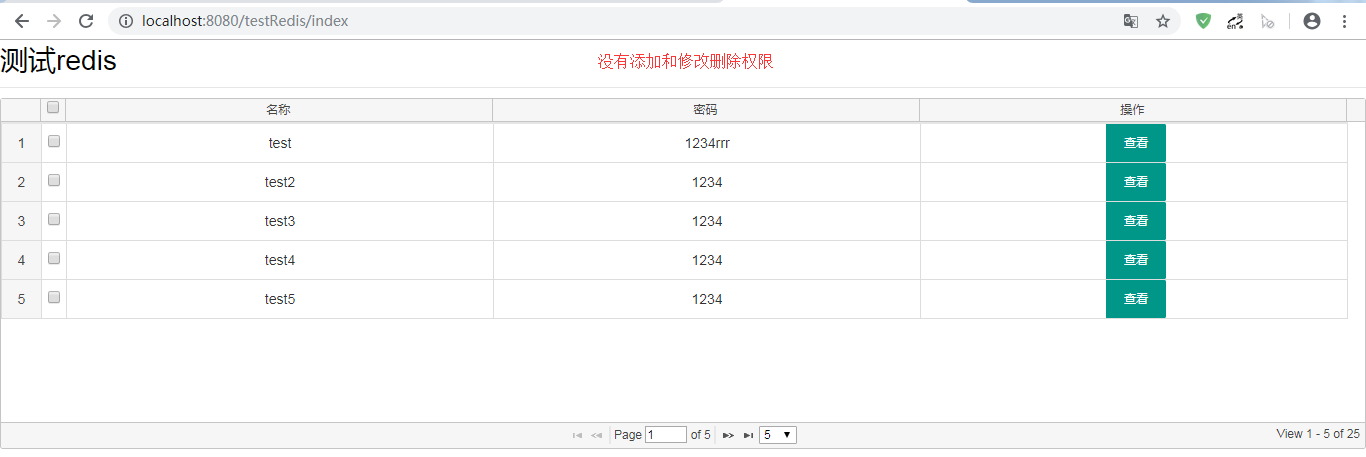View details of test4 row
The image size is (1366, 457).
[x=1136, y=260]
